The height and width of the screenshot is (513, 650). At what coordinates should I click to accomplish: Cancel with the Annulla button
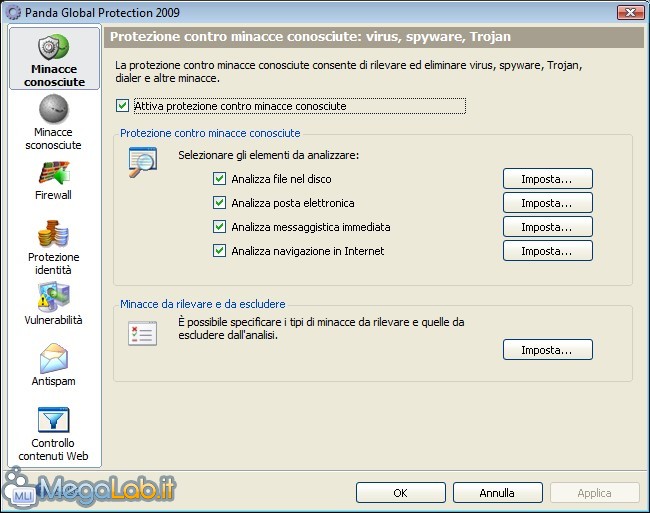(x=497, y=493)
